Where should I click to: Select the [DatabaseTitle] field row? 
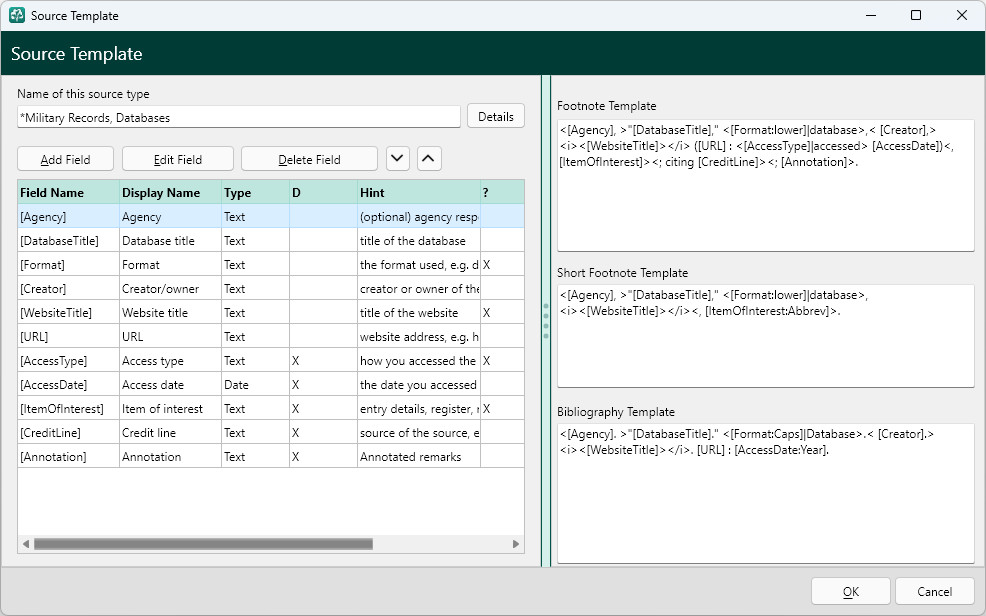[x=271, y=240]
